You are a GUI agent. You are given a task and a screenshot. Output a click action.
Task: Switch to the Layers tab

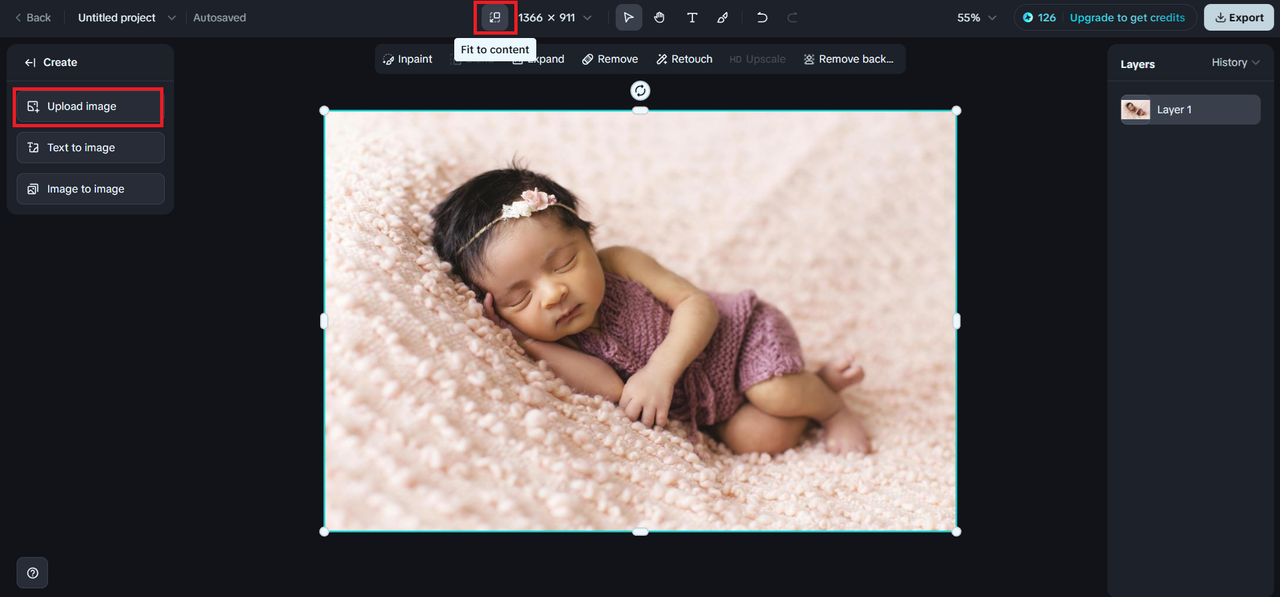1137,64
